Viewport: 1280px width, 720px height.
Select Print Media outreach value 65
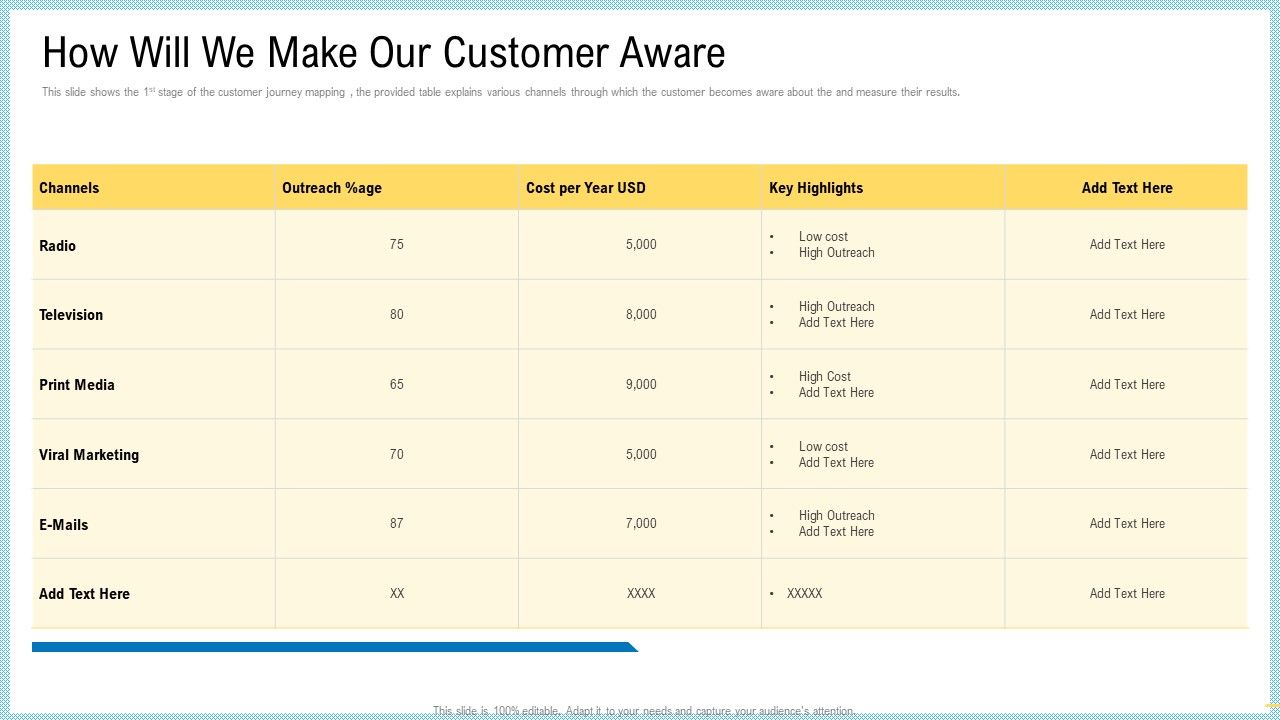(397, 385)
